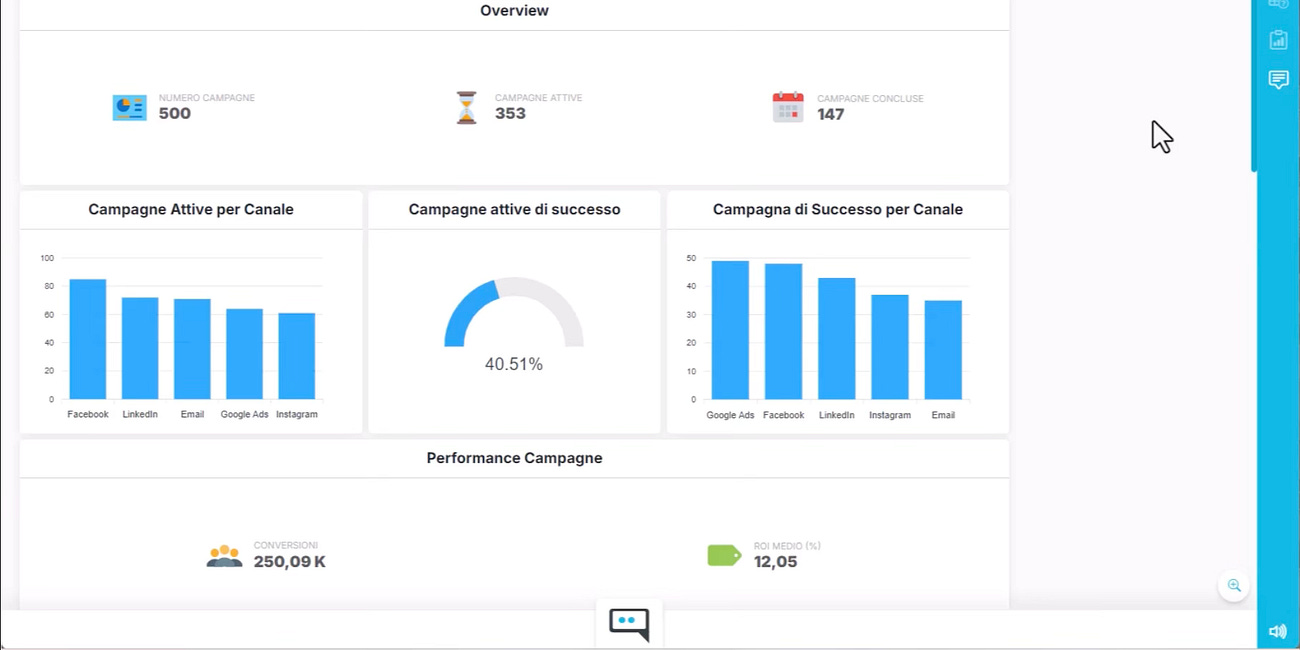Mute audio via the speaker icon

pyautogui.click(x=1277, y=630)
